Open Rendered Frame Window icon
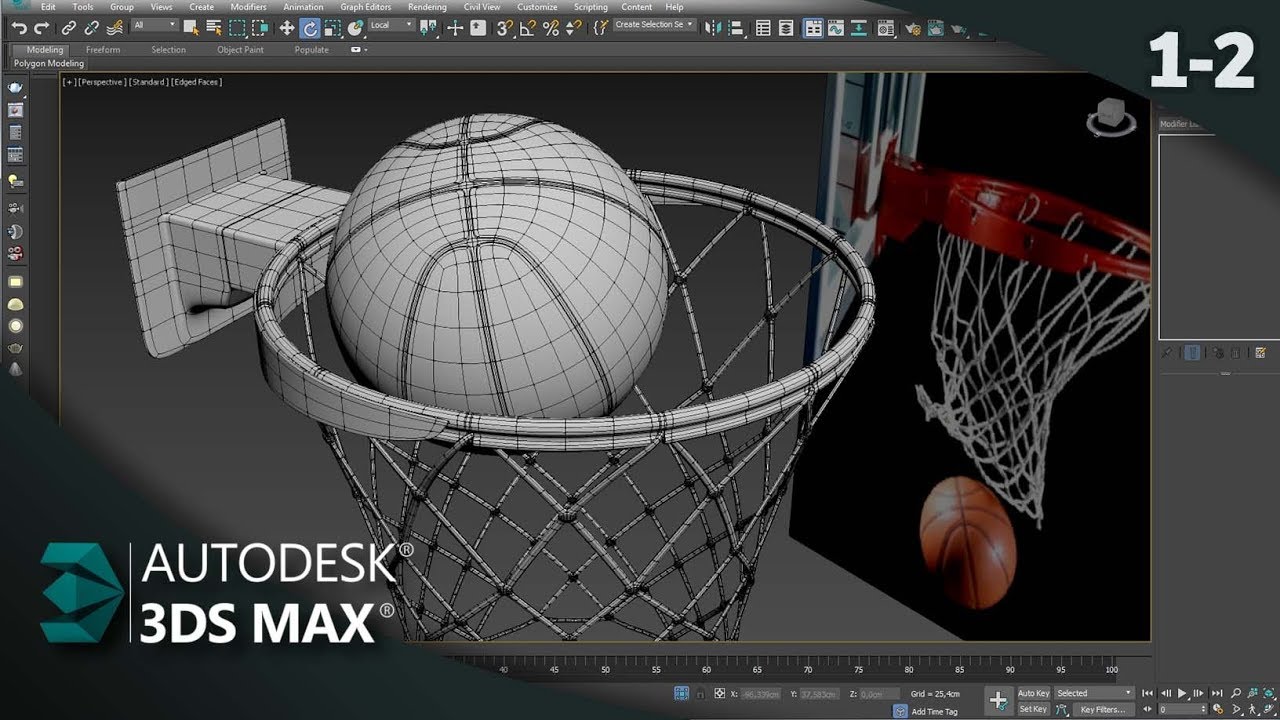Image resolution: width=1280 pixels, height=720 pixels. pos(936,28)
